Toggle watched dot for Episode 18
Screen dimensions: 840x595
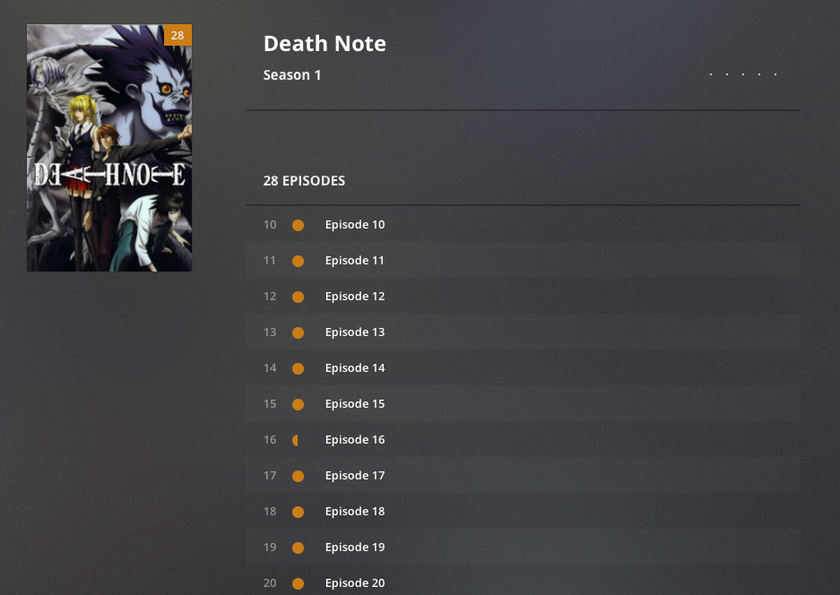298,513
